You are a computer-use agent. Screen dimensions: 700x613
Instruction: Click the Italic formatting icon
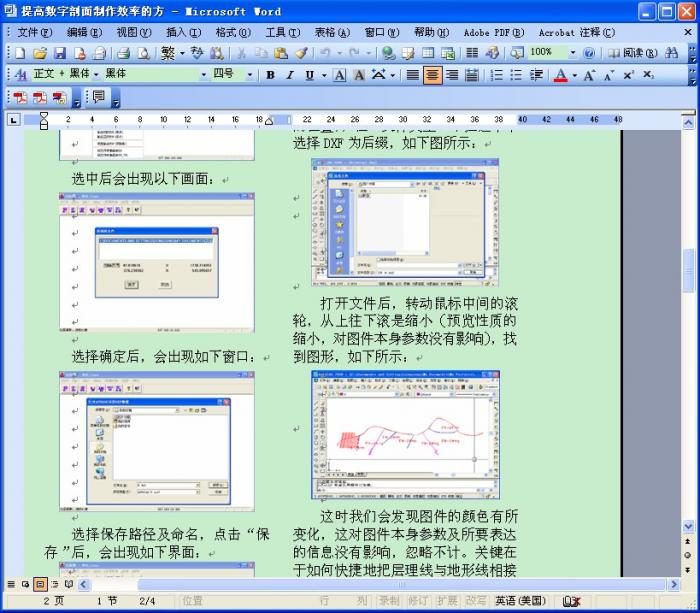290,75
